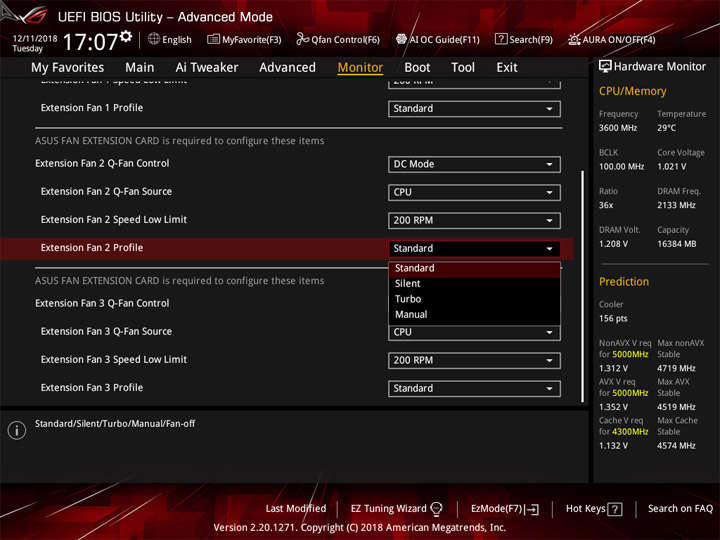Click the 1.208 V DRAM voltage value

tap(613, 244)
